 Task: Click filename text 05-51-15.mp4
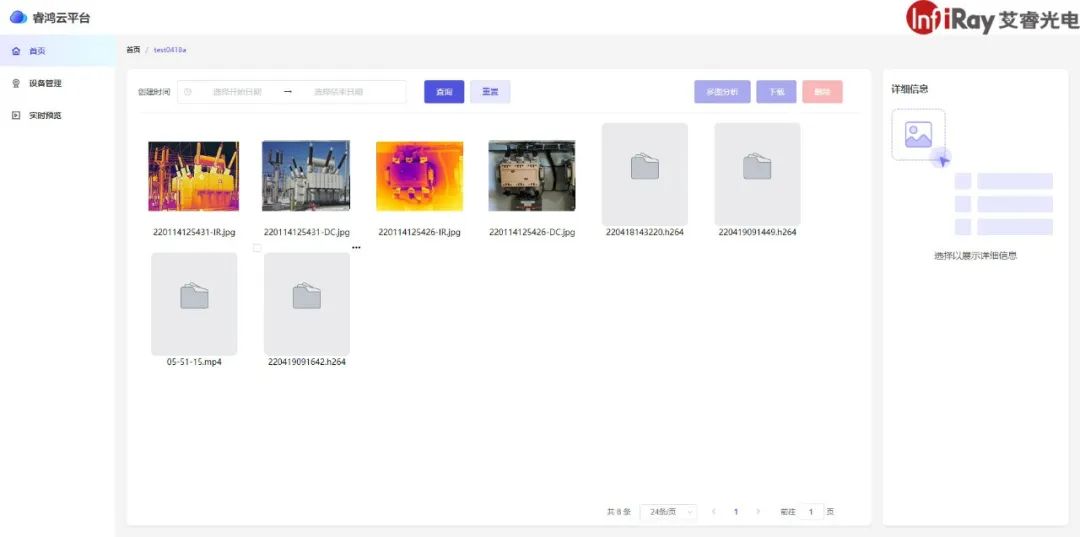tap(194, 361)
